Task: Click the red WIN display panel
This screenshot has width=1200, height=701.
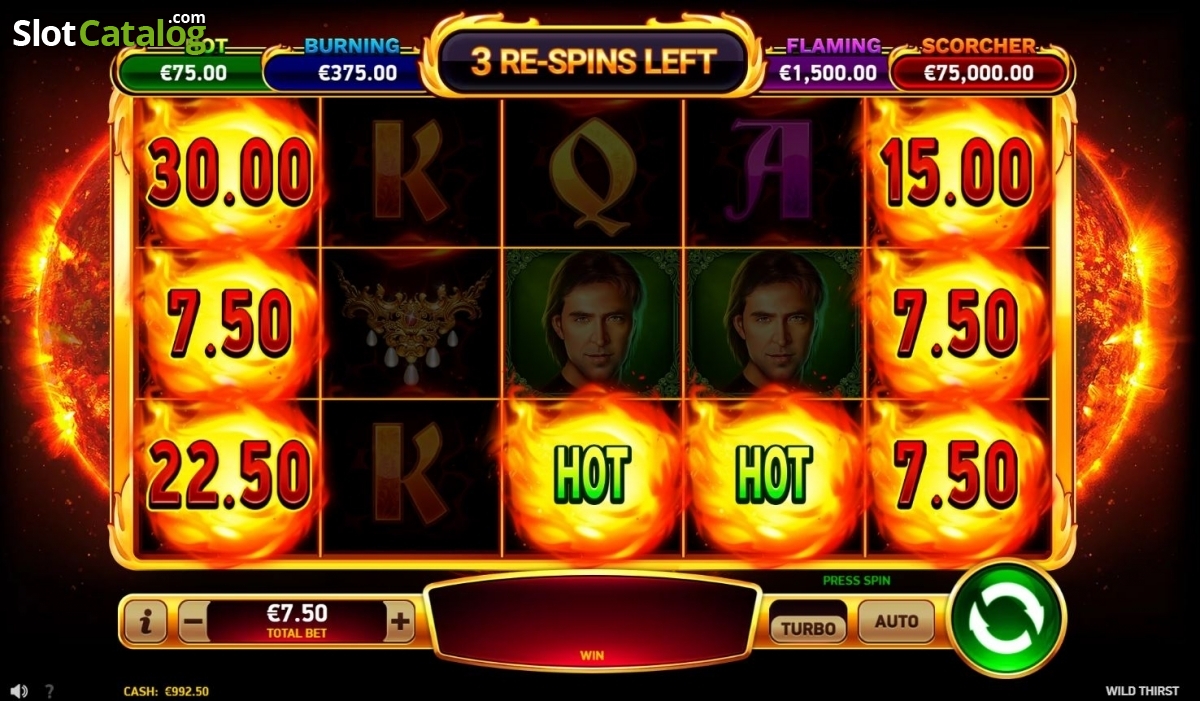Action: 593,623
